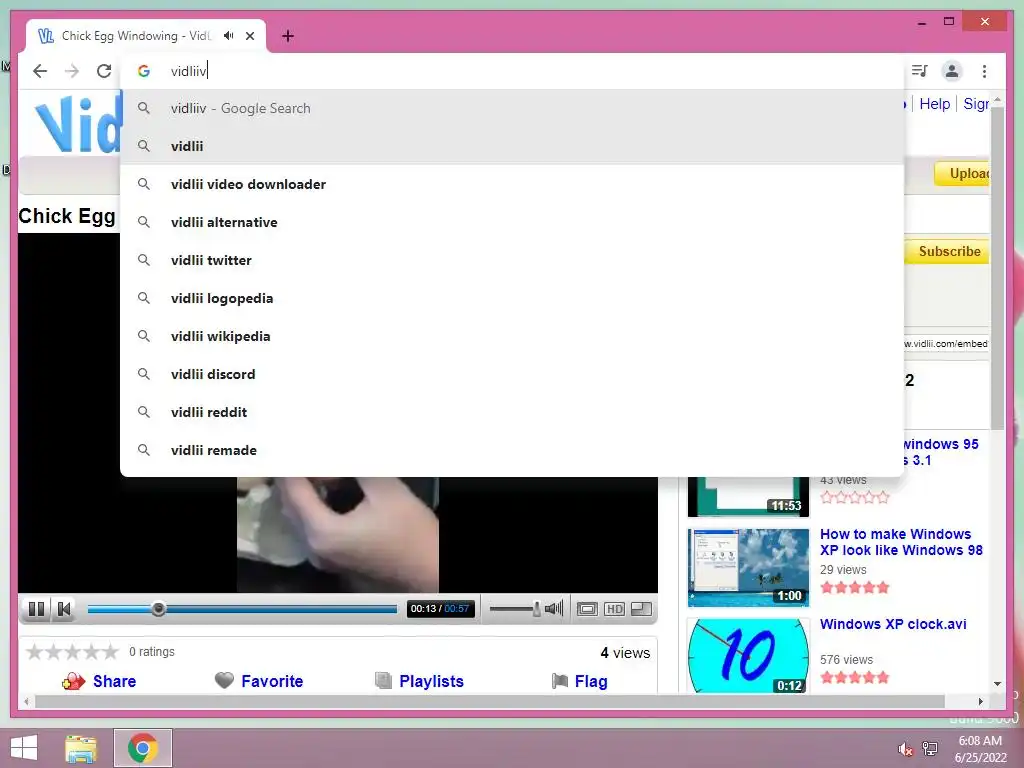Open the Windows XP clock thumbnail showing 0:12
Viewport: 1024px width, 768px height.
748,656
